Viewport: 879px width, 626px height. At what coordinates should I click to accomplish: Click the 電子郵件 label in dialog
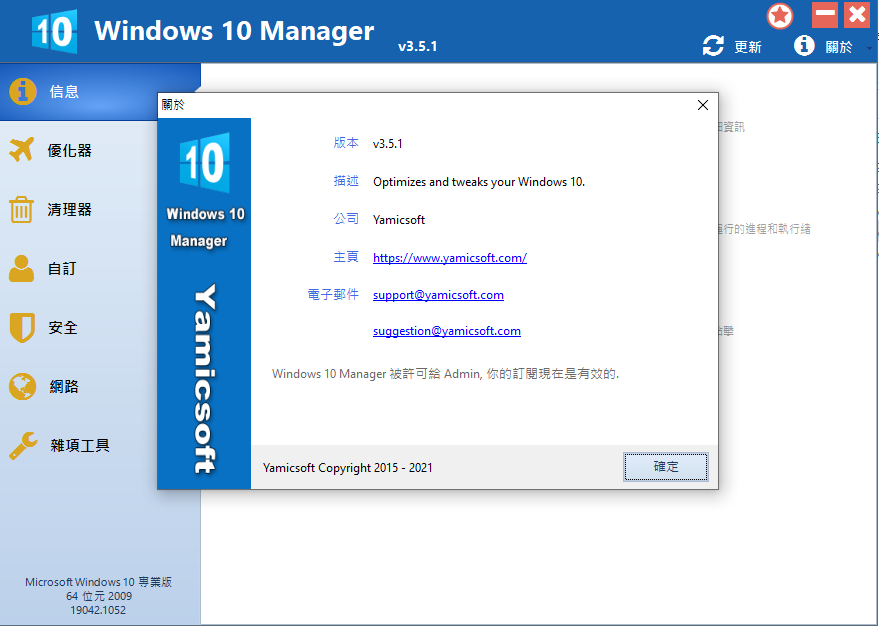[333, 294]
